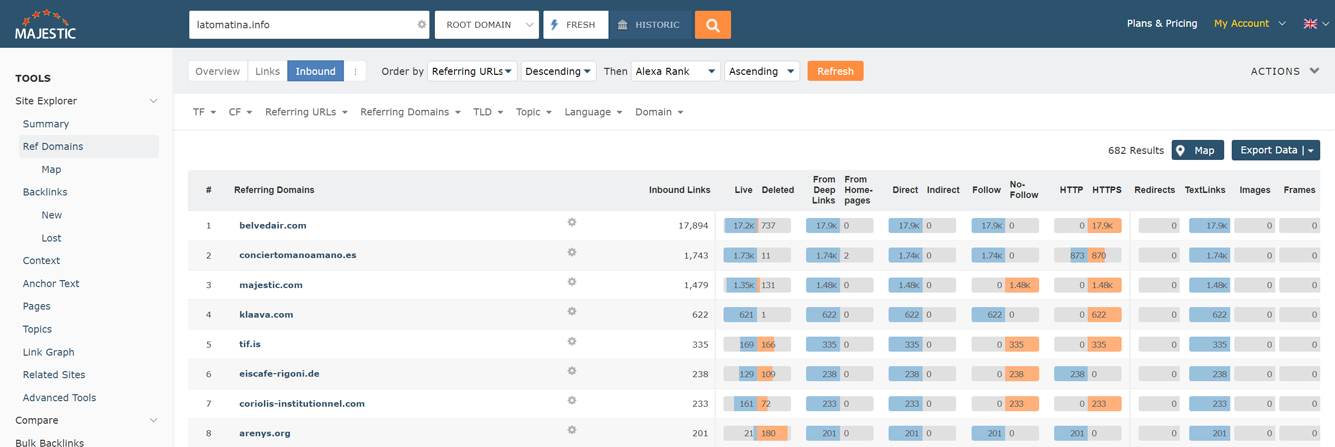The image size is (1335, 447).
Task: Click the three-dot more options icon
Action: pos(356,71)
